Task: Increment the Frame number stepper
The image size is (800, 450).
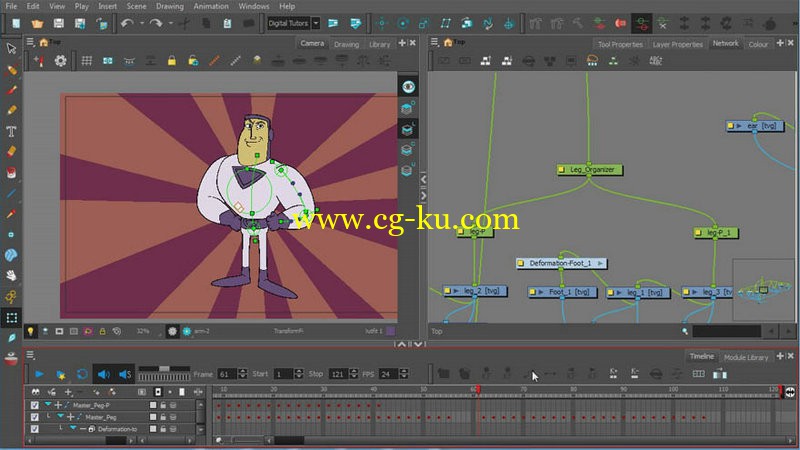Action: pos(243,371)
